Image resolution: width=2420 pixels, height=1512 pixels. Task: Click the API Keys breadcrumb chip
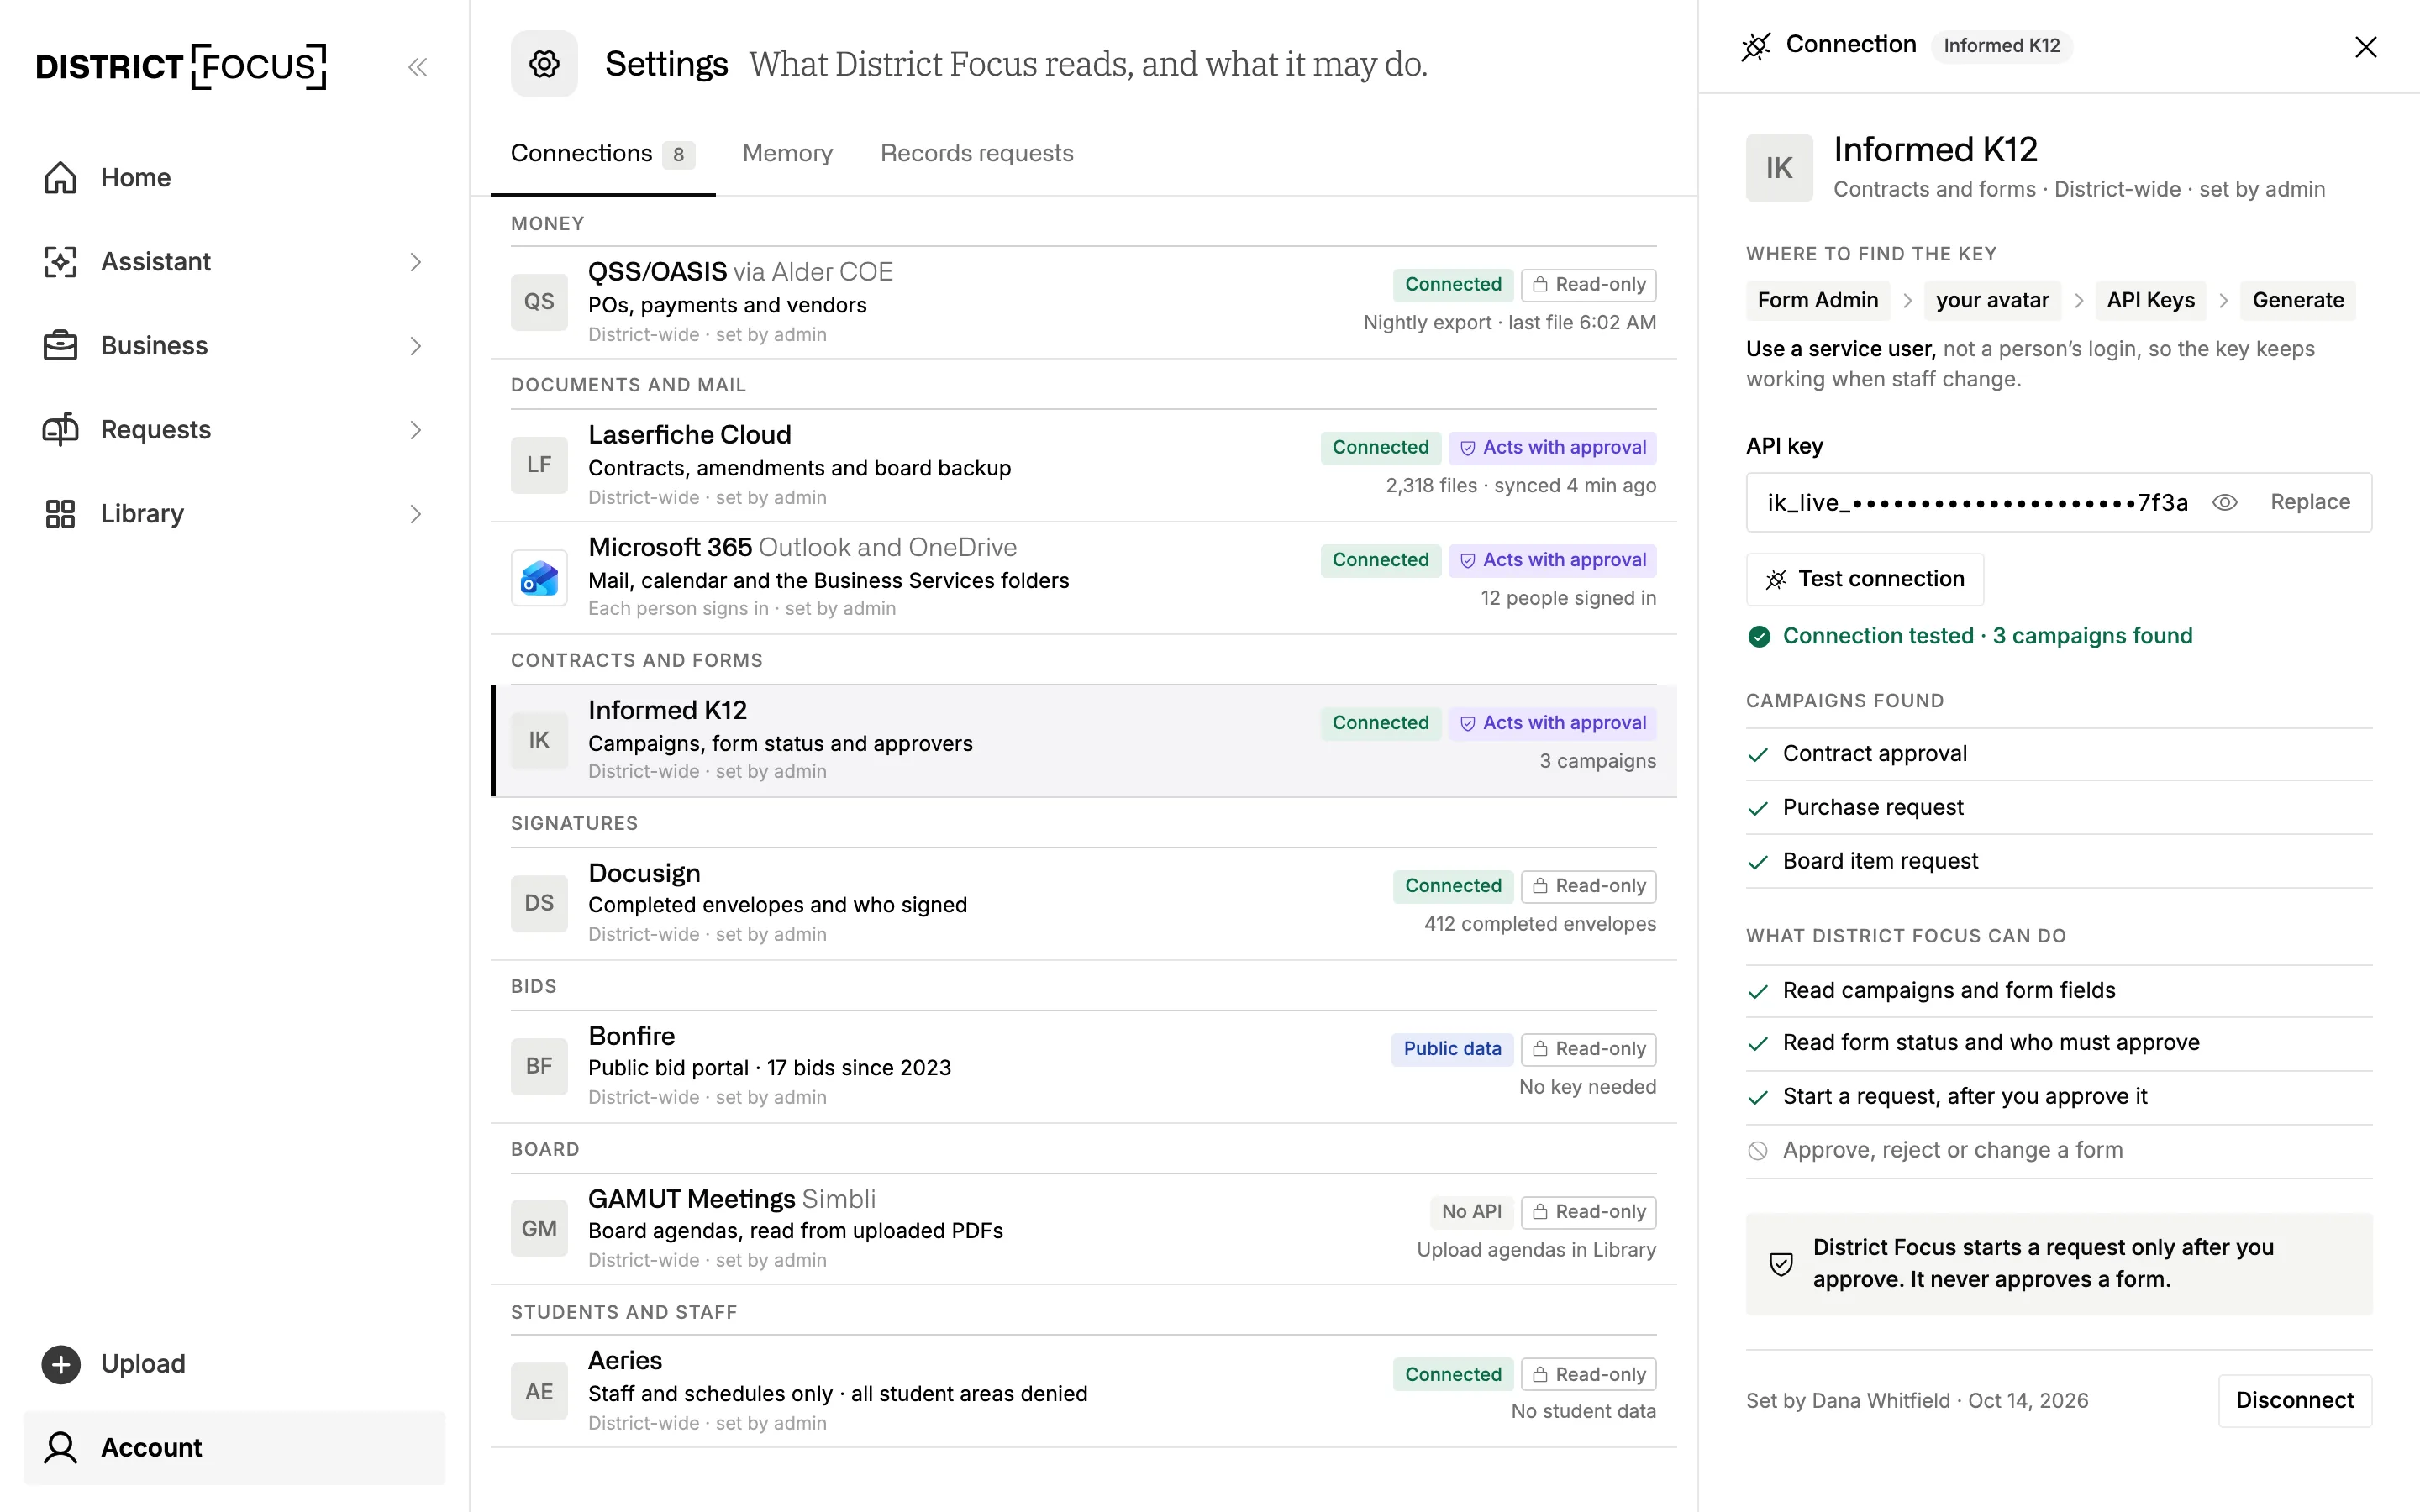(x=2150, y=300)
